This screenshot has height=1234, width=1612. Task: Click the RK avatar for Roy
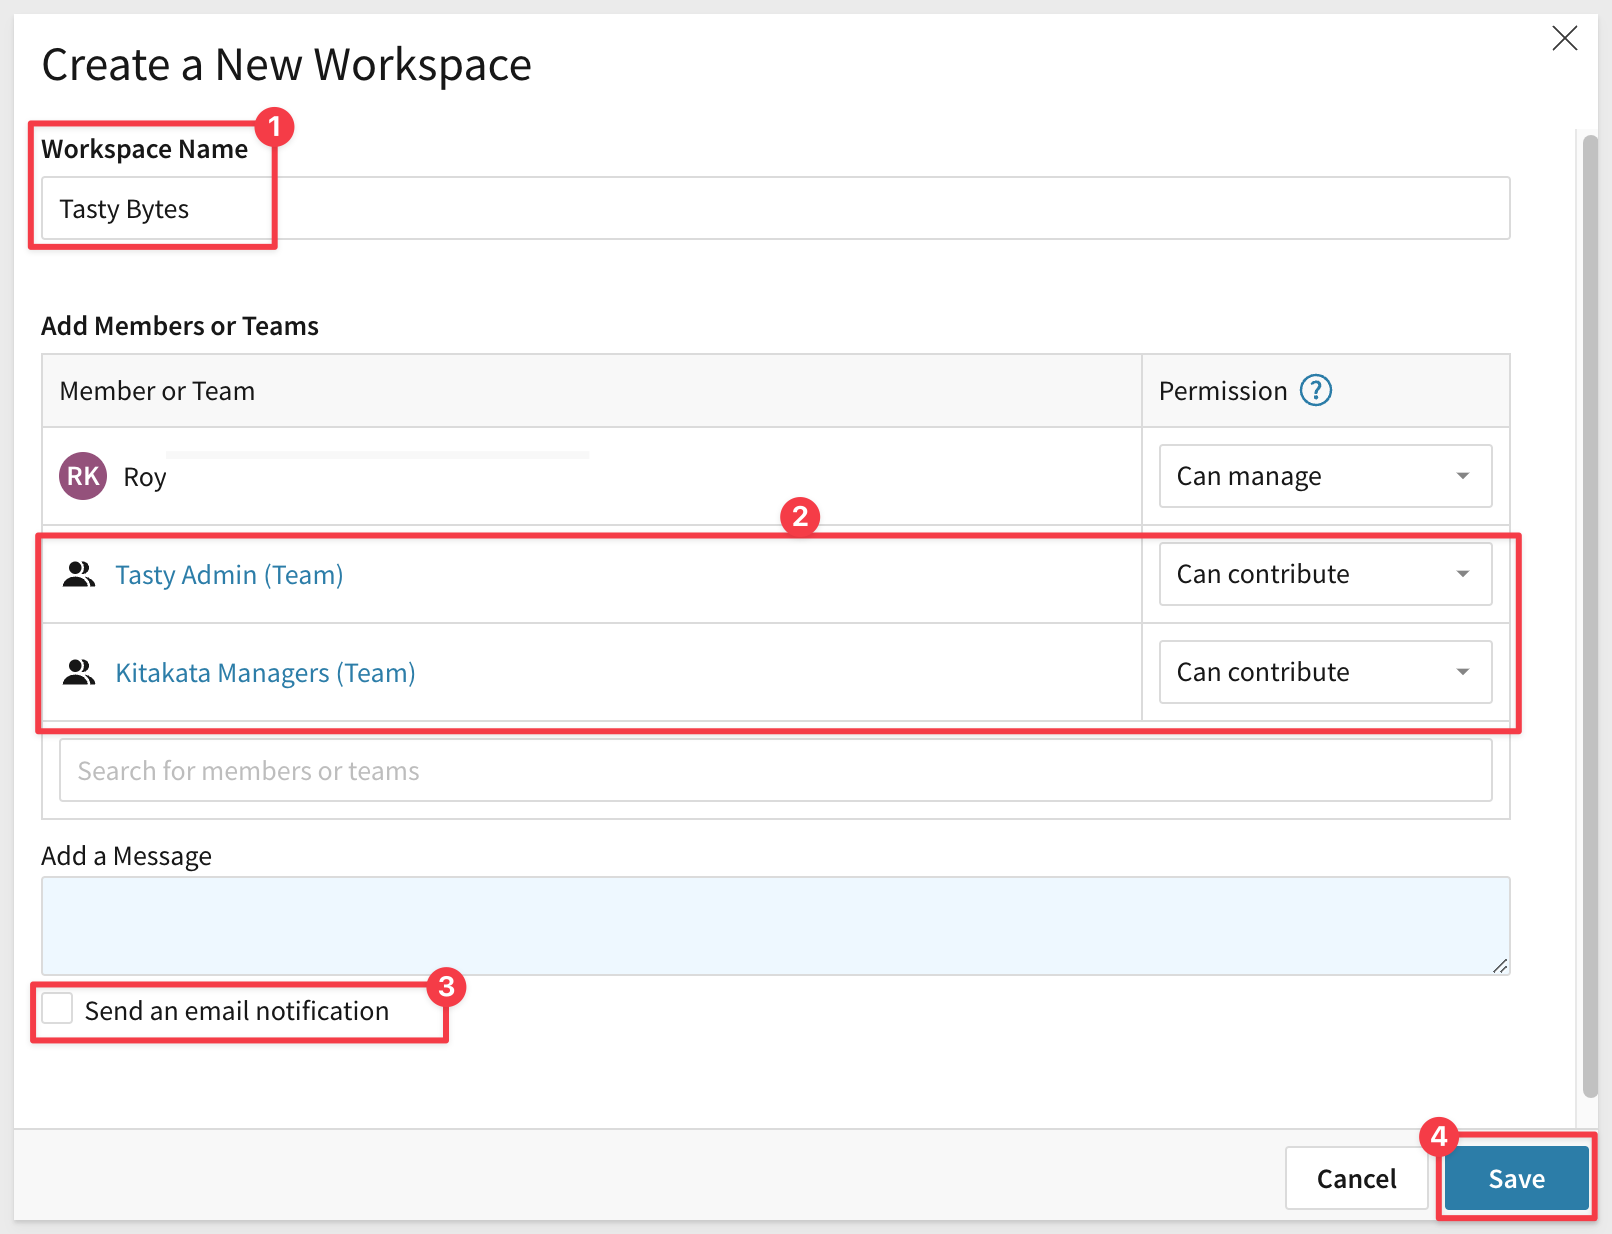point(83,476)
